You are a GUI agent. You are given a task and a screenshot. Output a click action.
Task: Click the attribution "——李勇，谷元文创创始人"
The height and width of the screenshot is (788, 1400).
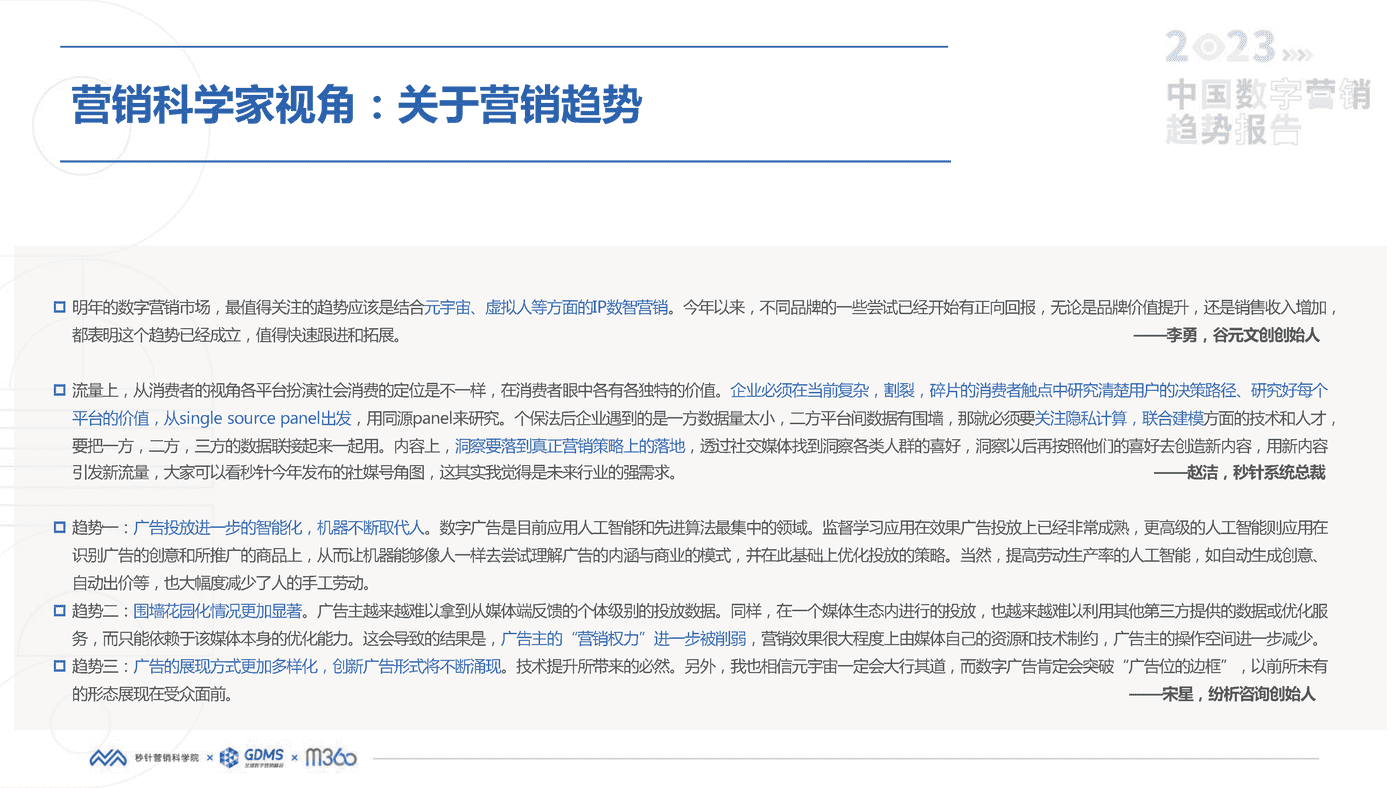point(1227,335)
